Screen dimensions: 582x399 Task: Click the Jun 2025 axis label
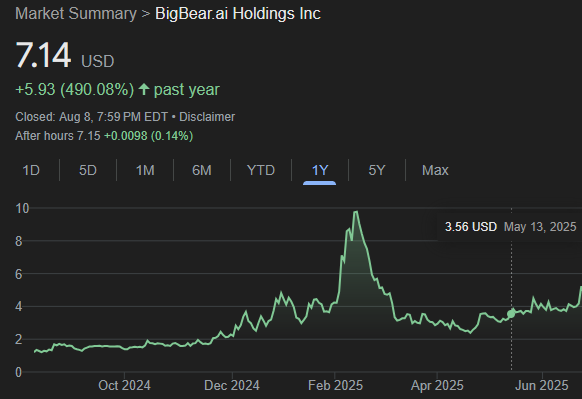pyautogui.click(x=542, y=386)
